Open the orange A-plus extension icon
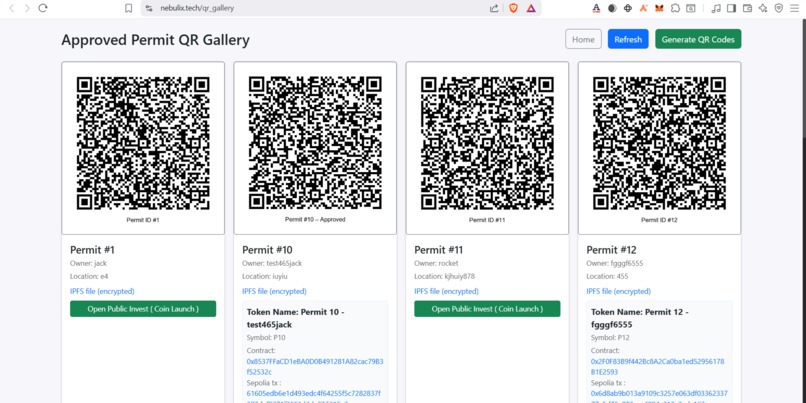This screenshot has width=806, height=403. click(x=644, y=8)
